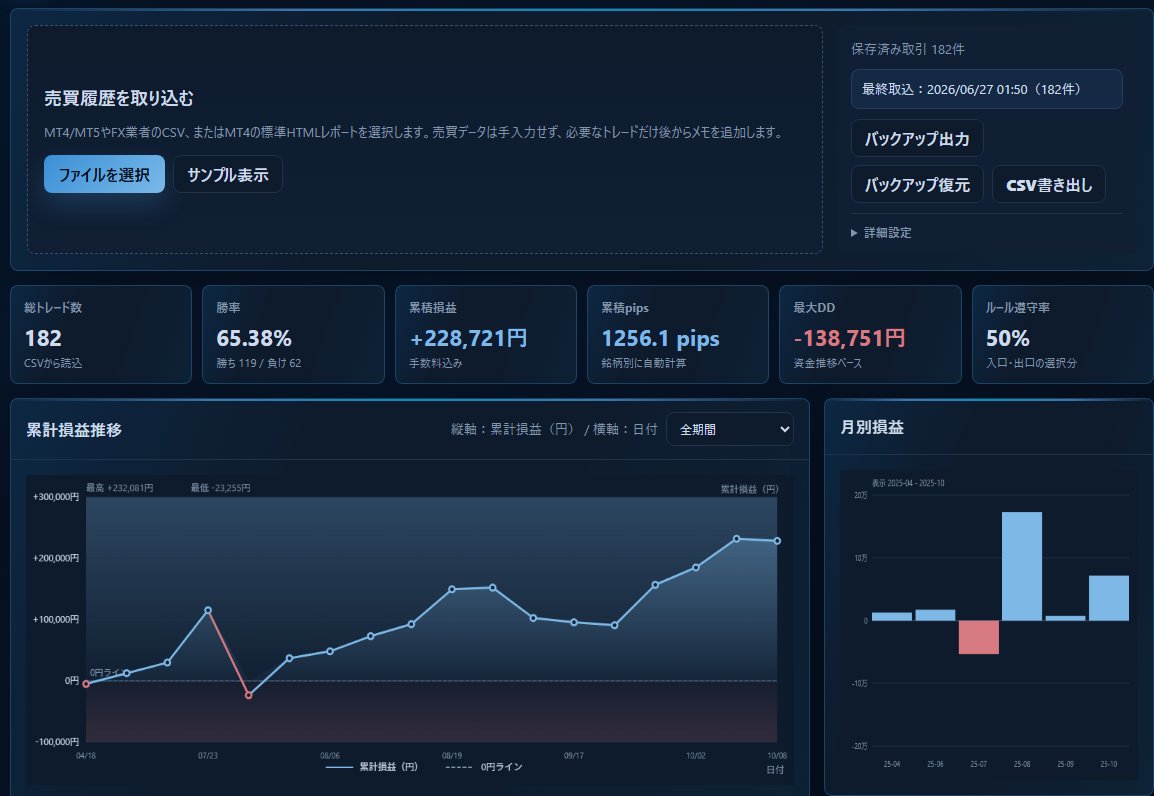The image size is (1154, 796).
Task: Expand the 詳細設定 disclosure triangle
Action: point(854,232)
